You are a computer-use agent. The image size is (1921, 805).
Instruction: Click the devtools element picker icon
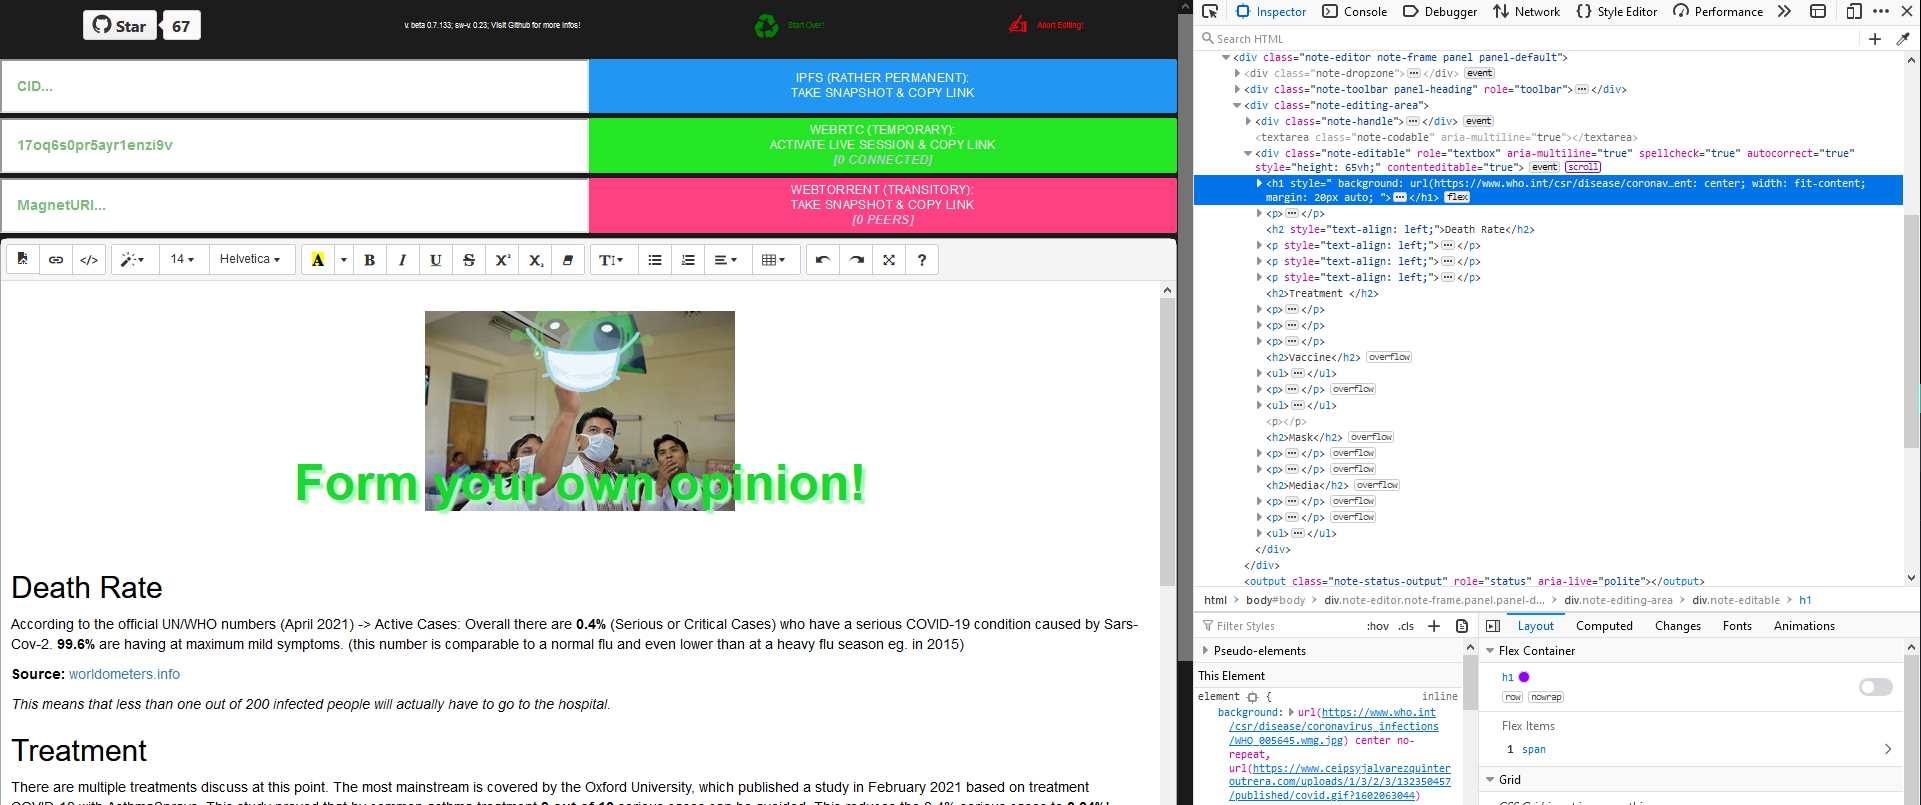tap(1210, 12)
